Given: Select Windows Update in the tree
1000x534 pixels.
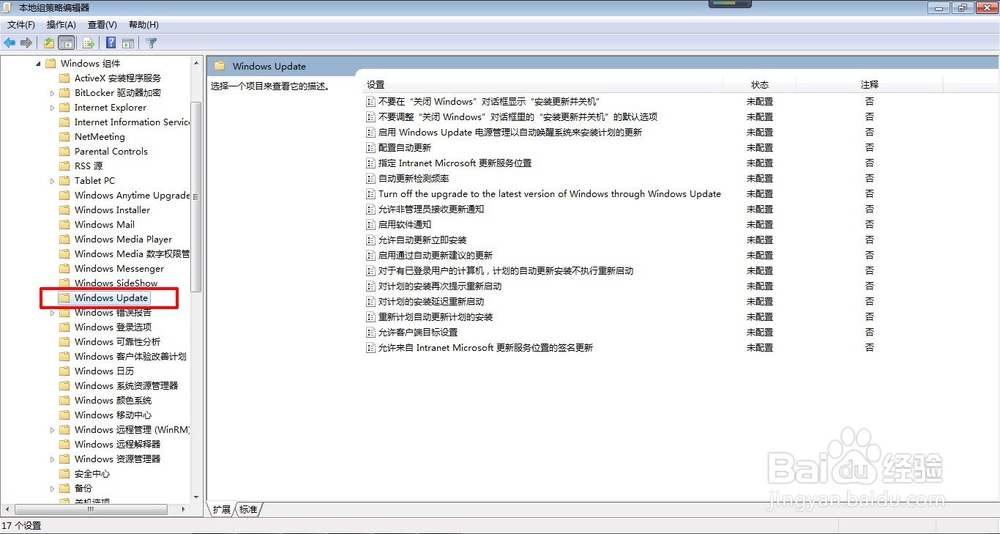Looking at the screenshot, I should (x=111, y=298).
